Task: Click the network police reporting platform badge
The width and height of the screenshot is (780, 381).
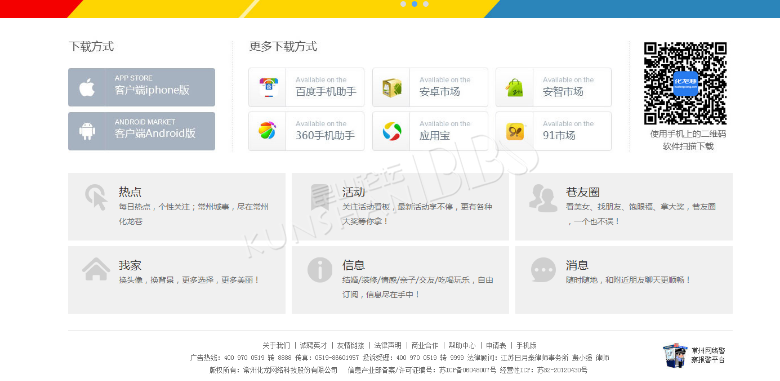Action: pyautogui.click(x=694, y=356)
